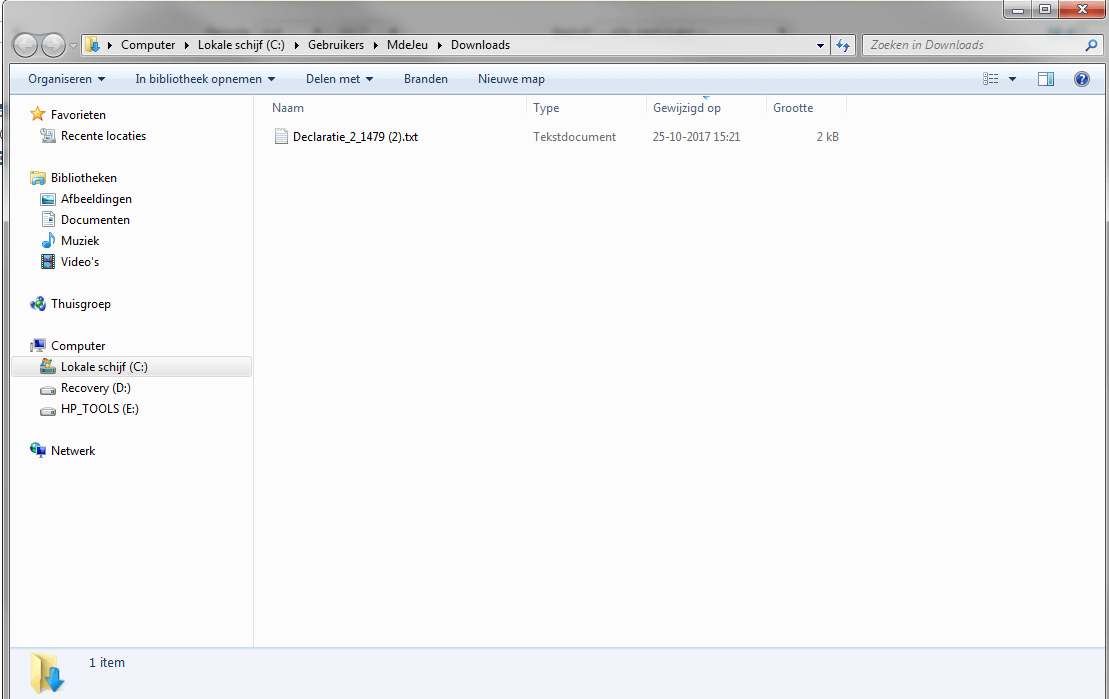Click Gebruikers in the address breadcrumb
The image size is (1109, 699).
click(336, 45)
